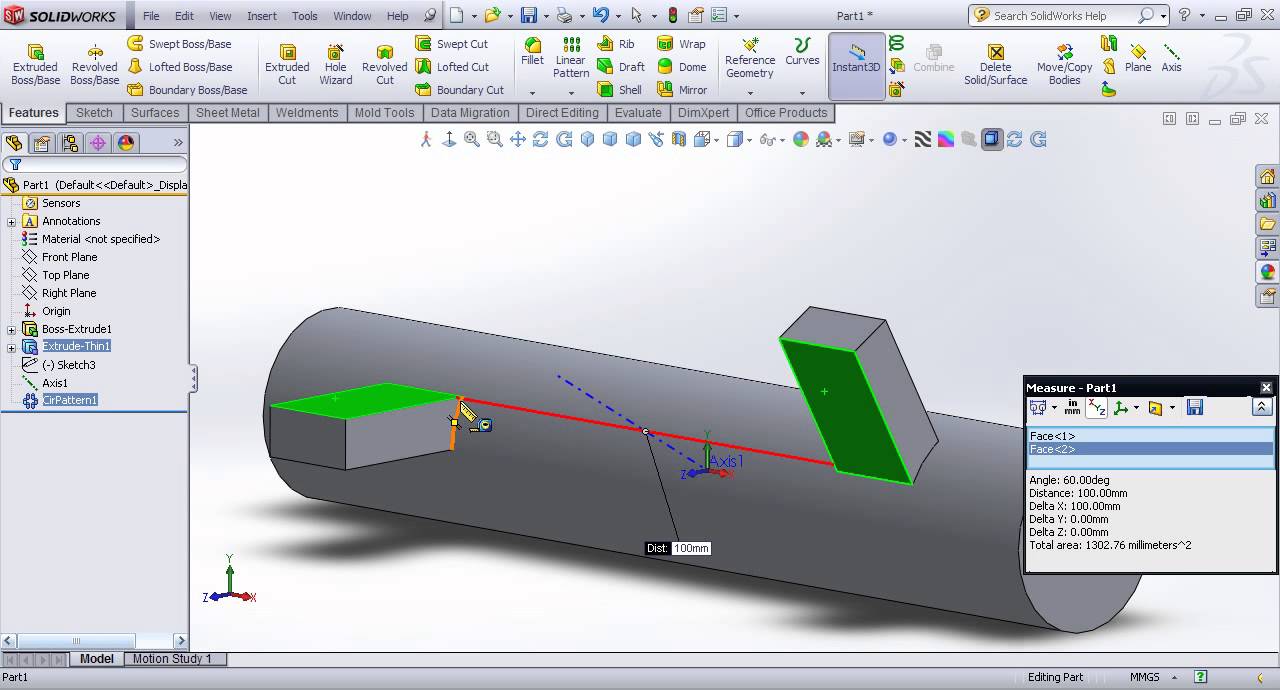This screenshot has height=690, width=1280.
Task: Select Face<1> in Measure list
Action: point(1150,436)
